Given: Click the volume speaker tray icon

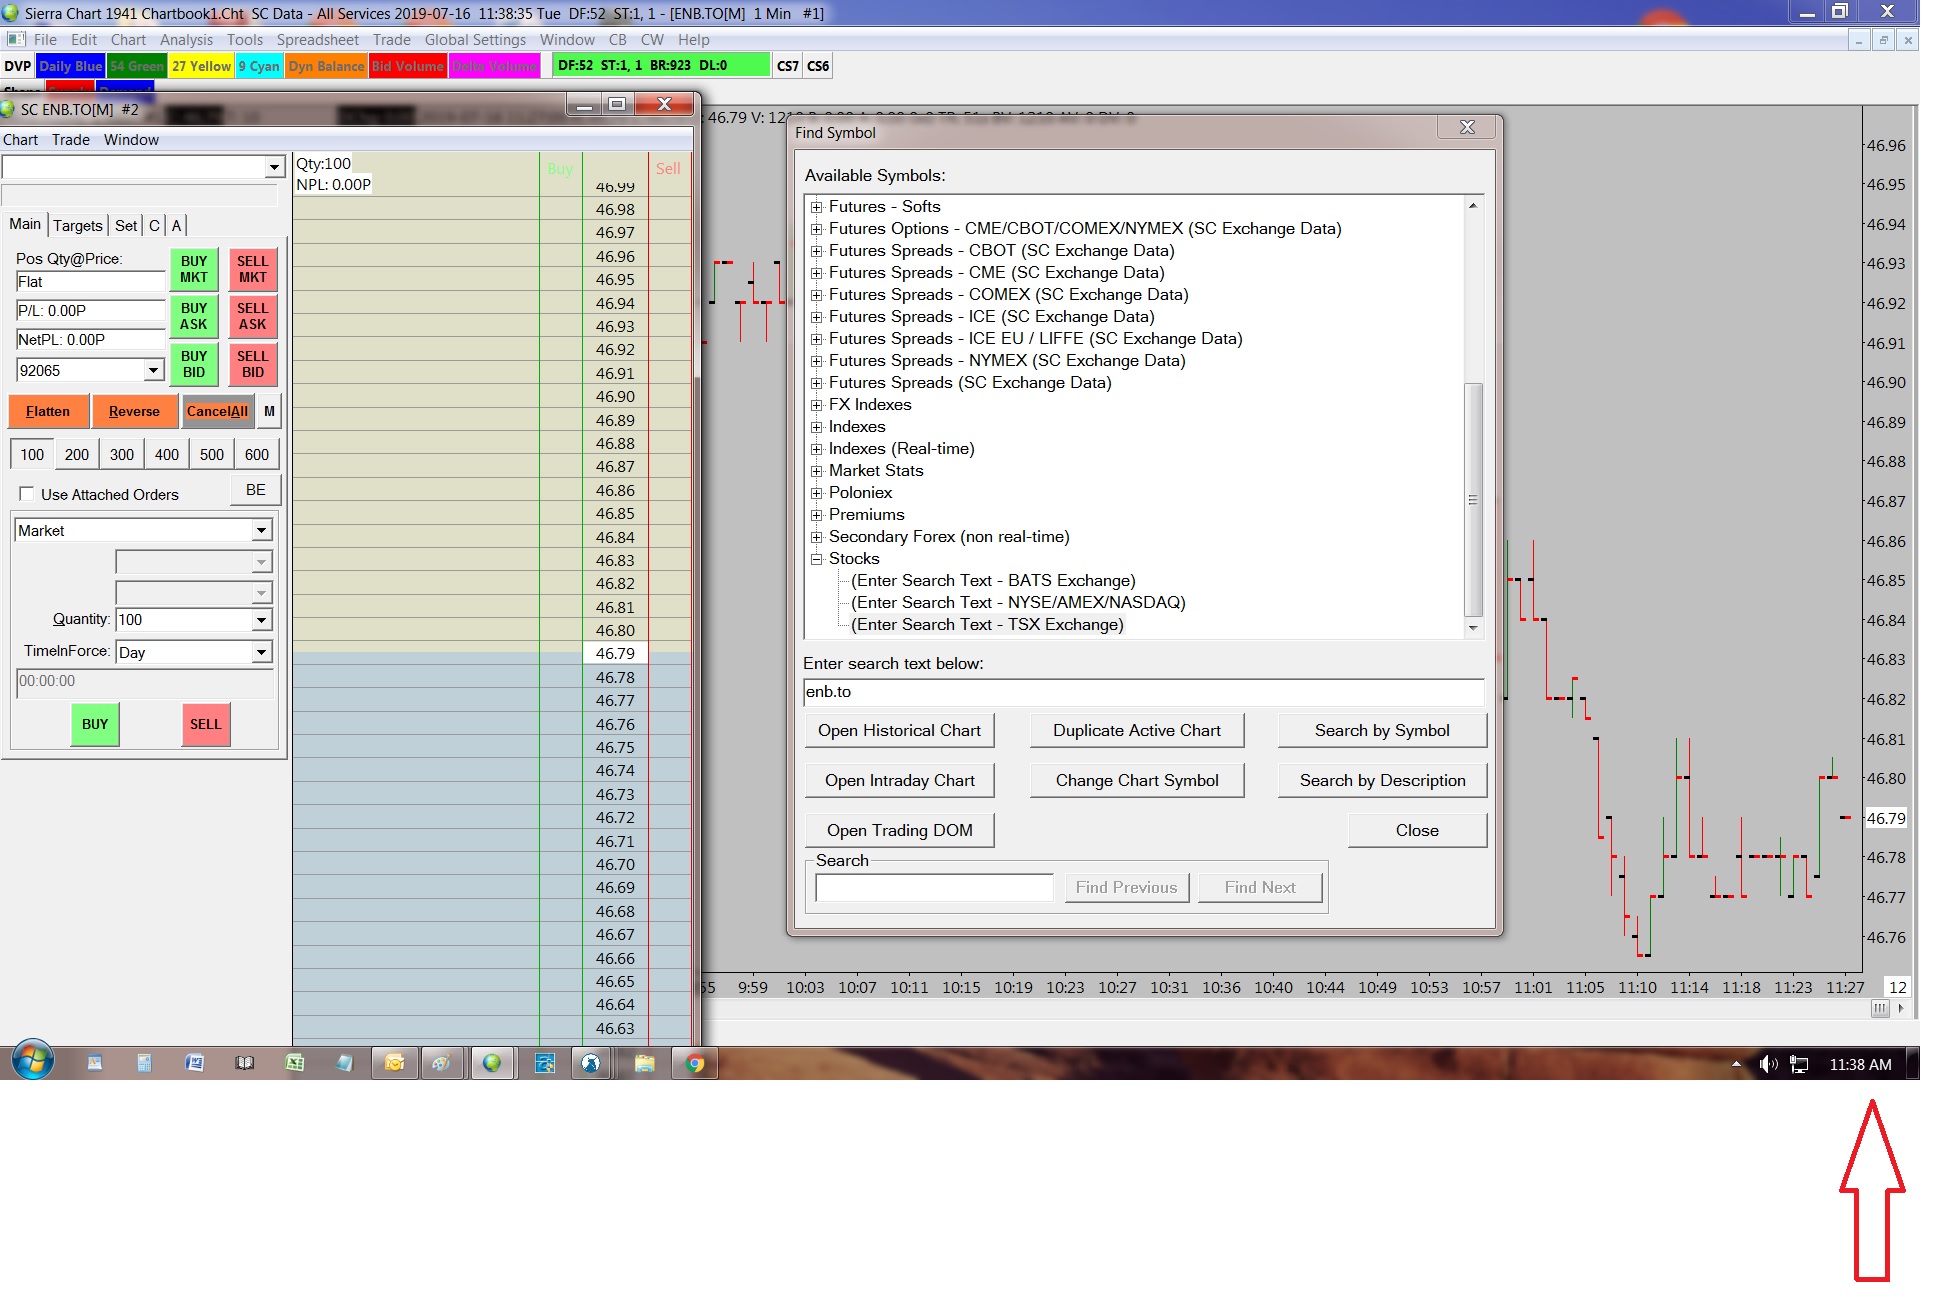Looking at the screenshot, I should click(x=1767, y=1064).
